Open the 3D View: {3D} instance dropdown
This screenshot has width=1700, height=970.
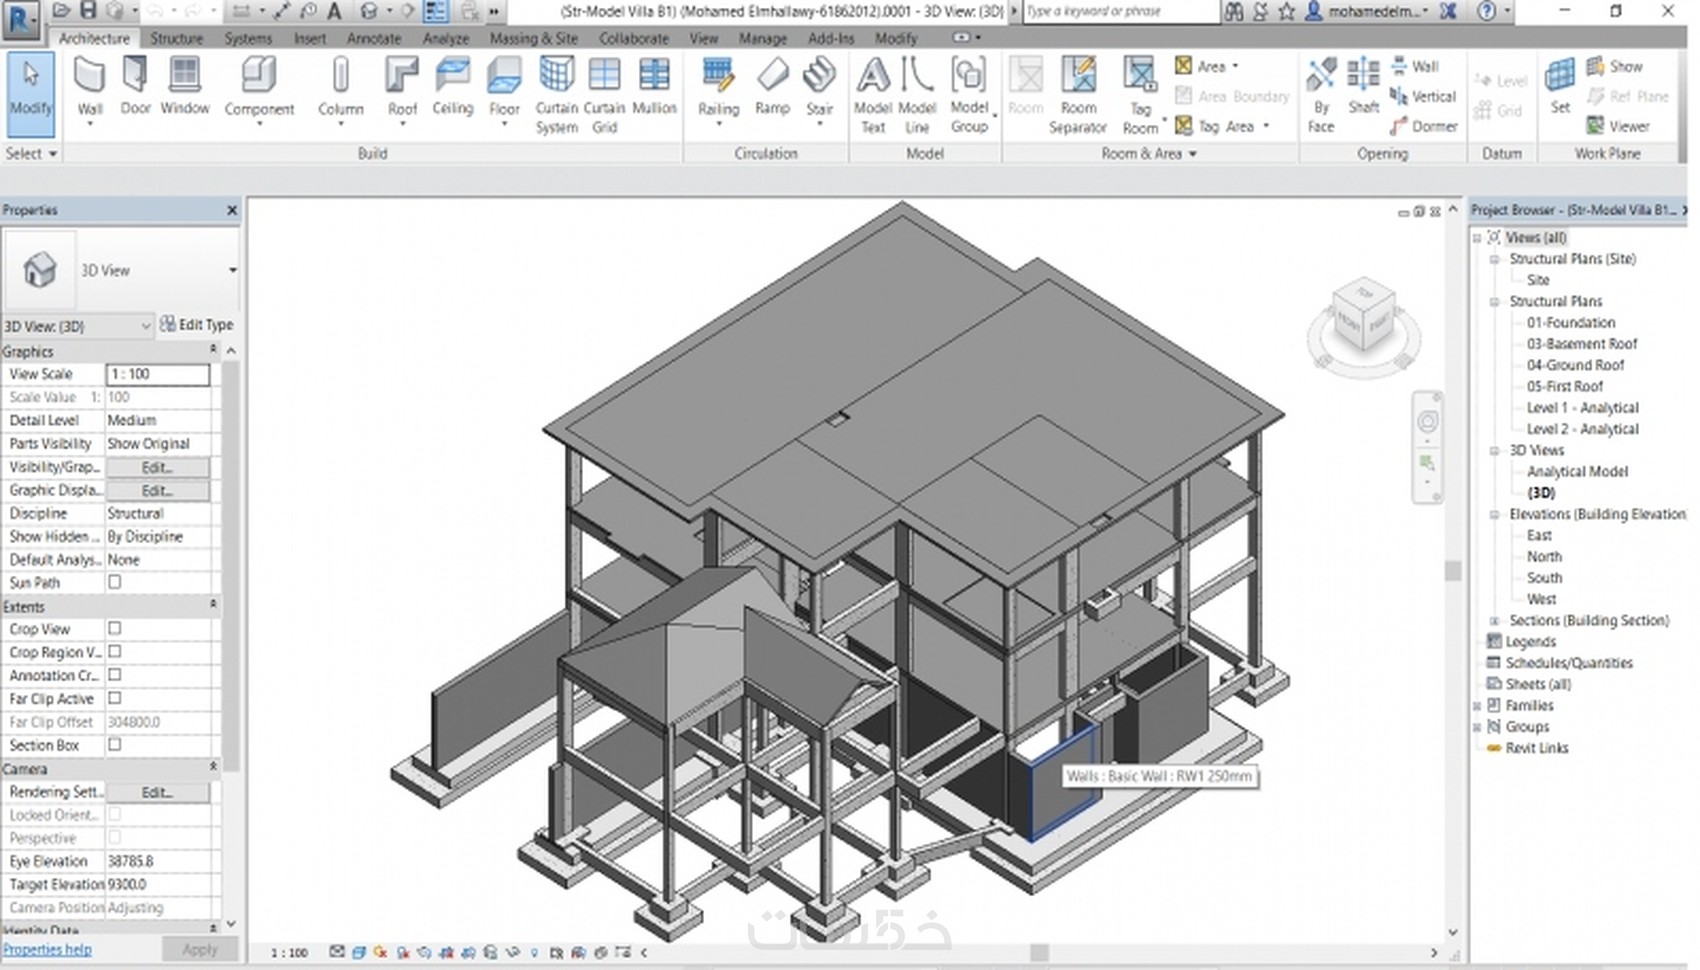tap(146, 326)
